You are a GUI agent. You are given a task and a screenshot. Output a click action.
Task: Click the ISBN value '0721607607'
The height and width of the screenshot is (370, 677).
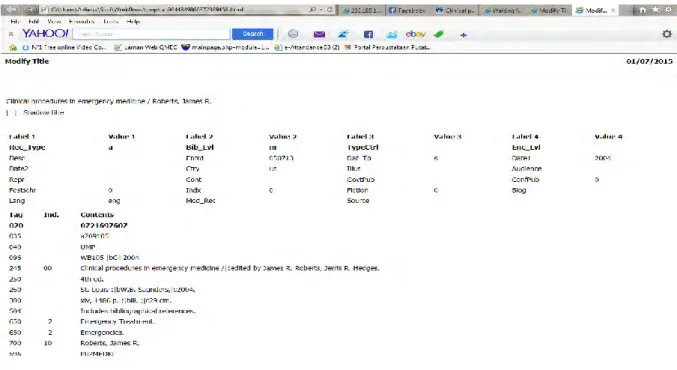click(x=104, y=225)
